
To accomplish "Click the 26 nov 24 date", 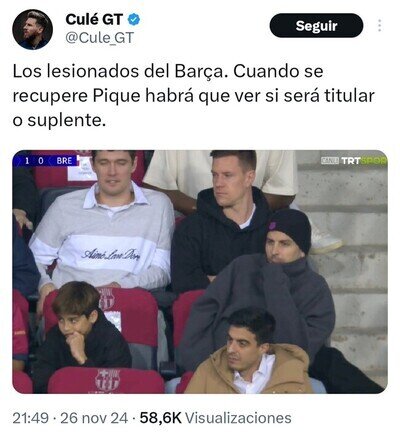I will [x=94, y=418].
